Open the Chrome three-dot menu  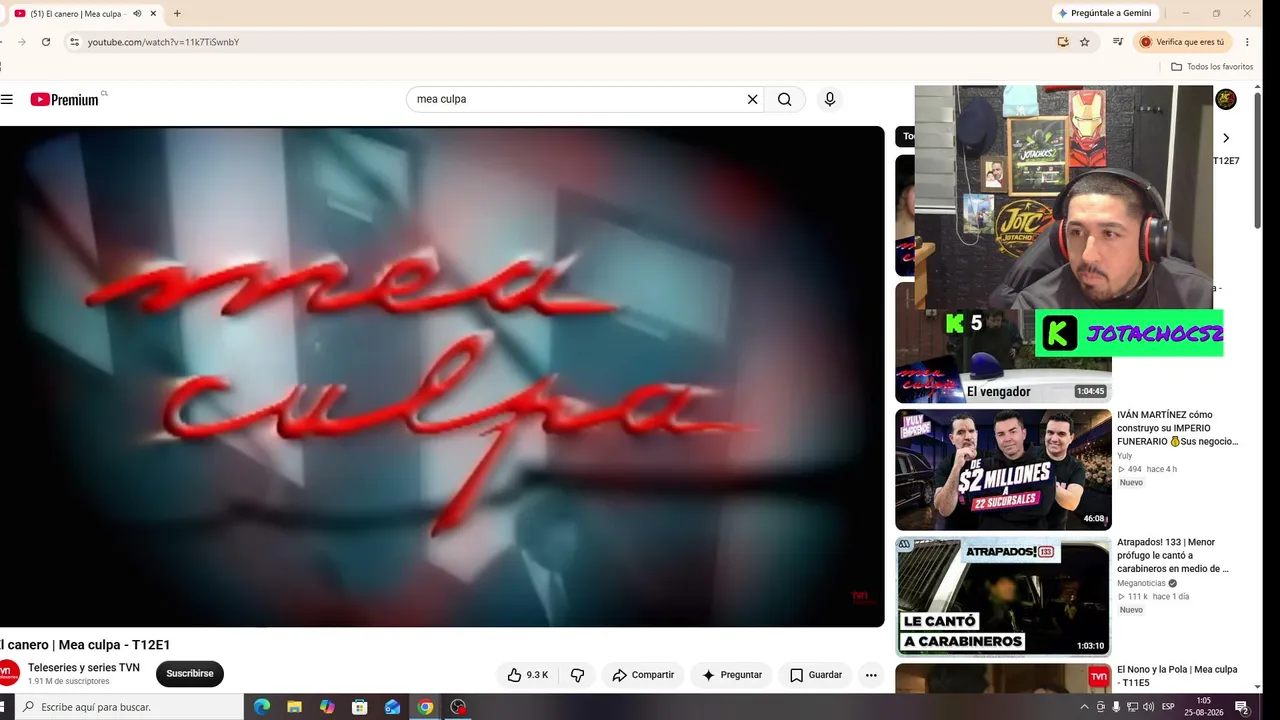point(1247,42)
